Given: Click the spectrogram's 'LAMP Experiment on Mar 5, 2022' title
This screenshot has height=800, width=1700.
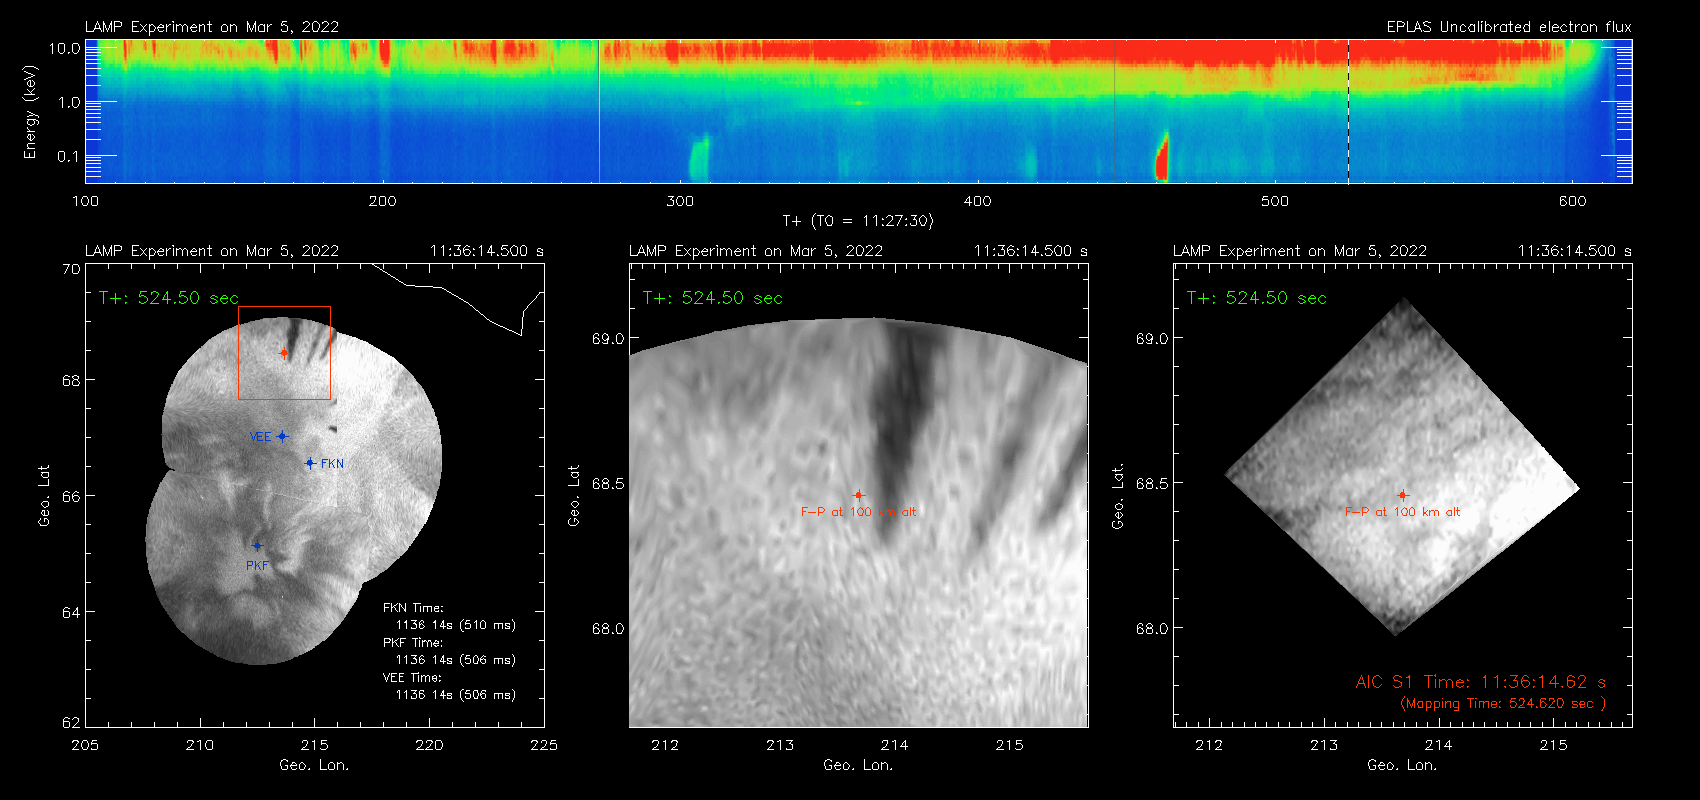Looking at the screenshot, I should 212,27.
